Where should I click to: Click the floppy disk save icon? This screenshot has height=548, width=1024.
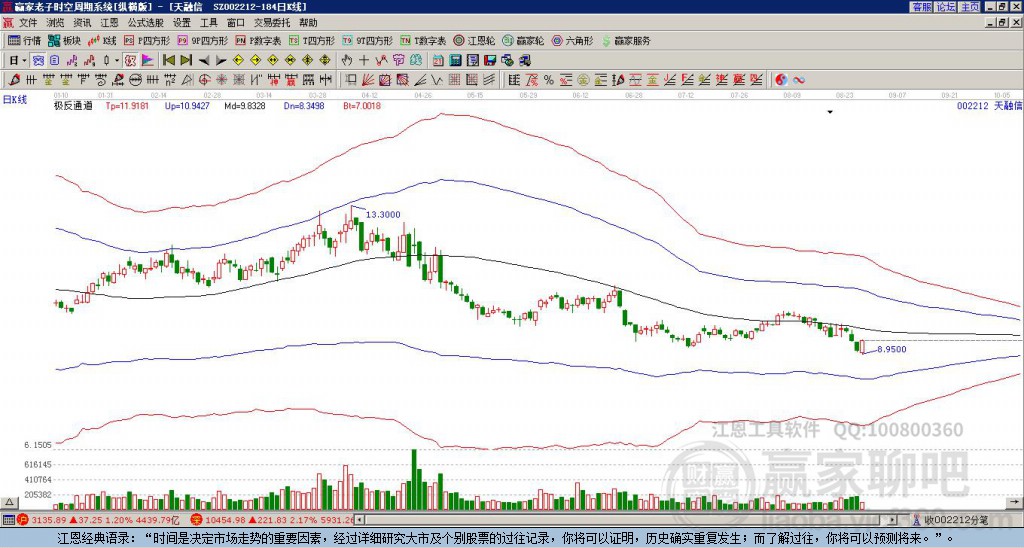coord(490,61)
